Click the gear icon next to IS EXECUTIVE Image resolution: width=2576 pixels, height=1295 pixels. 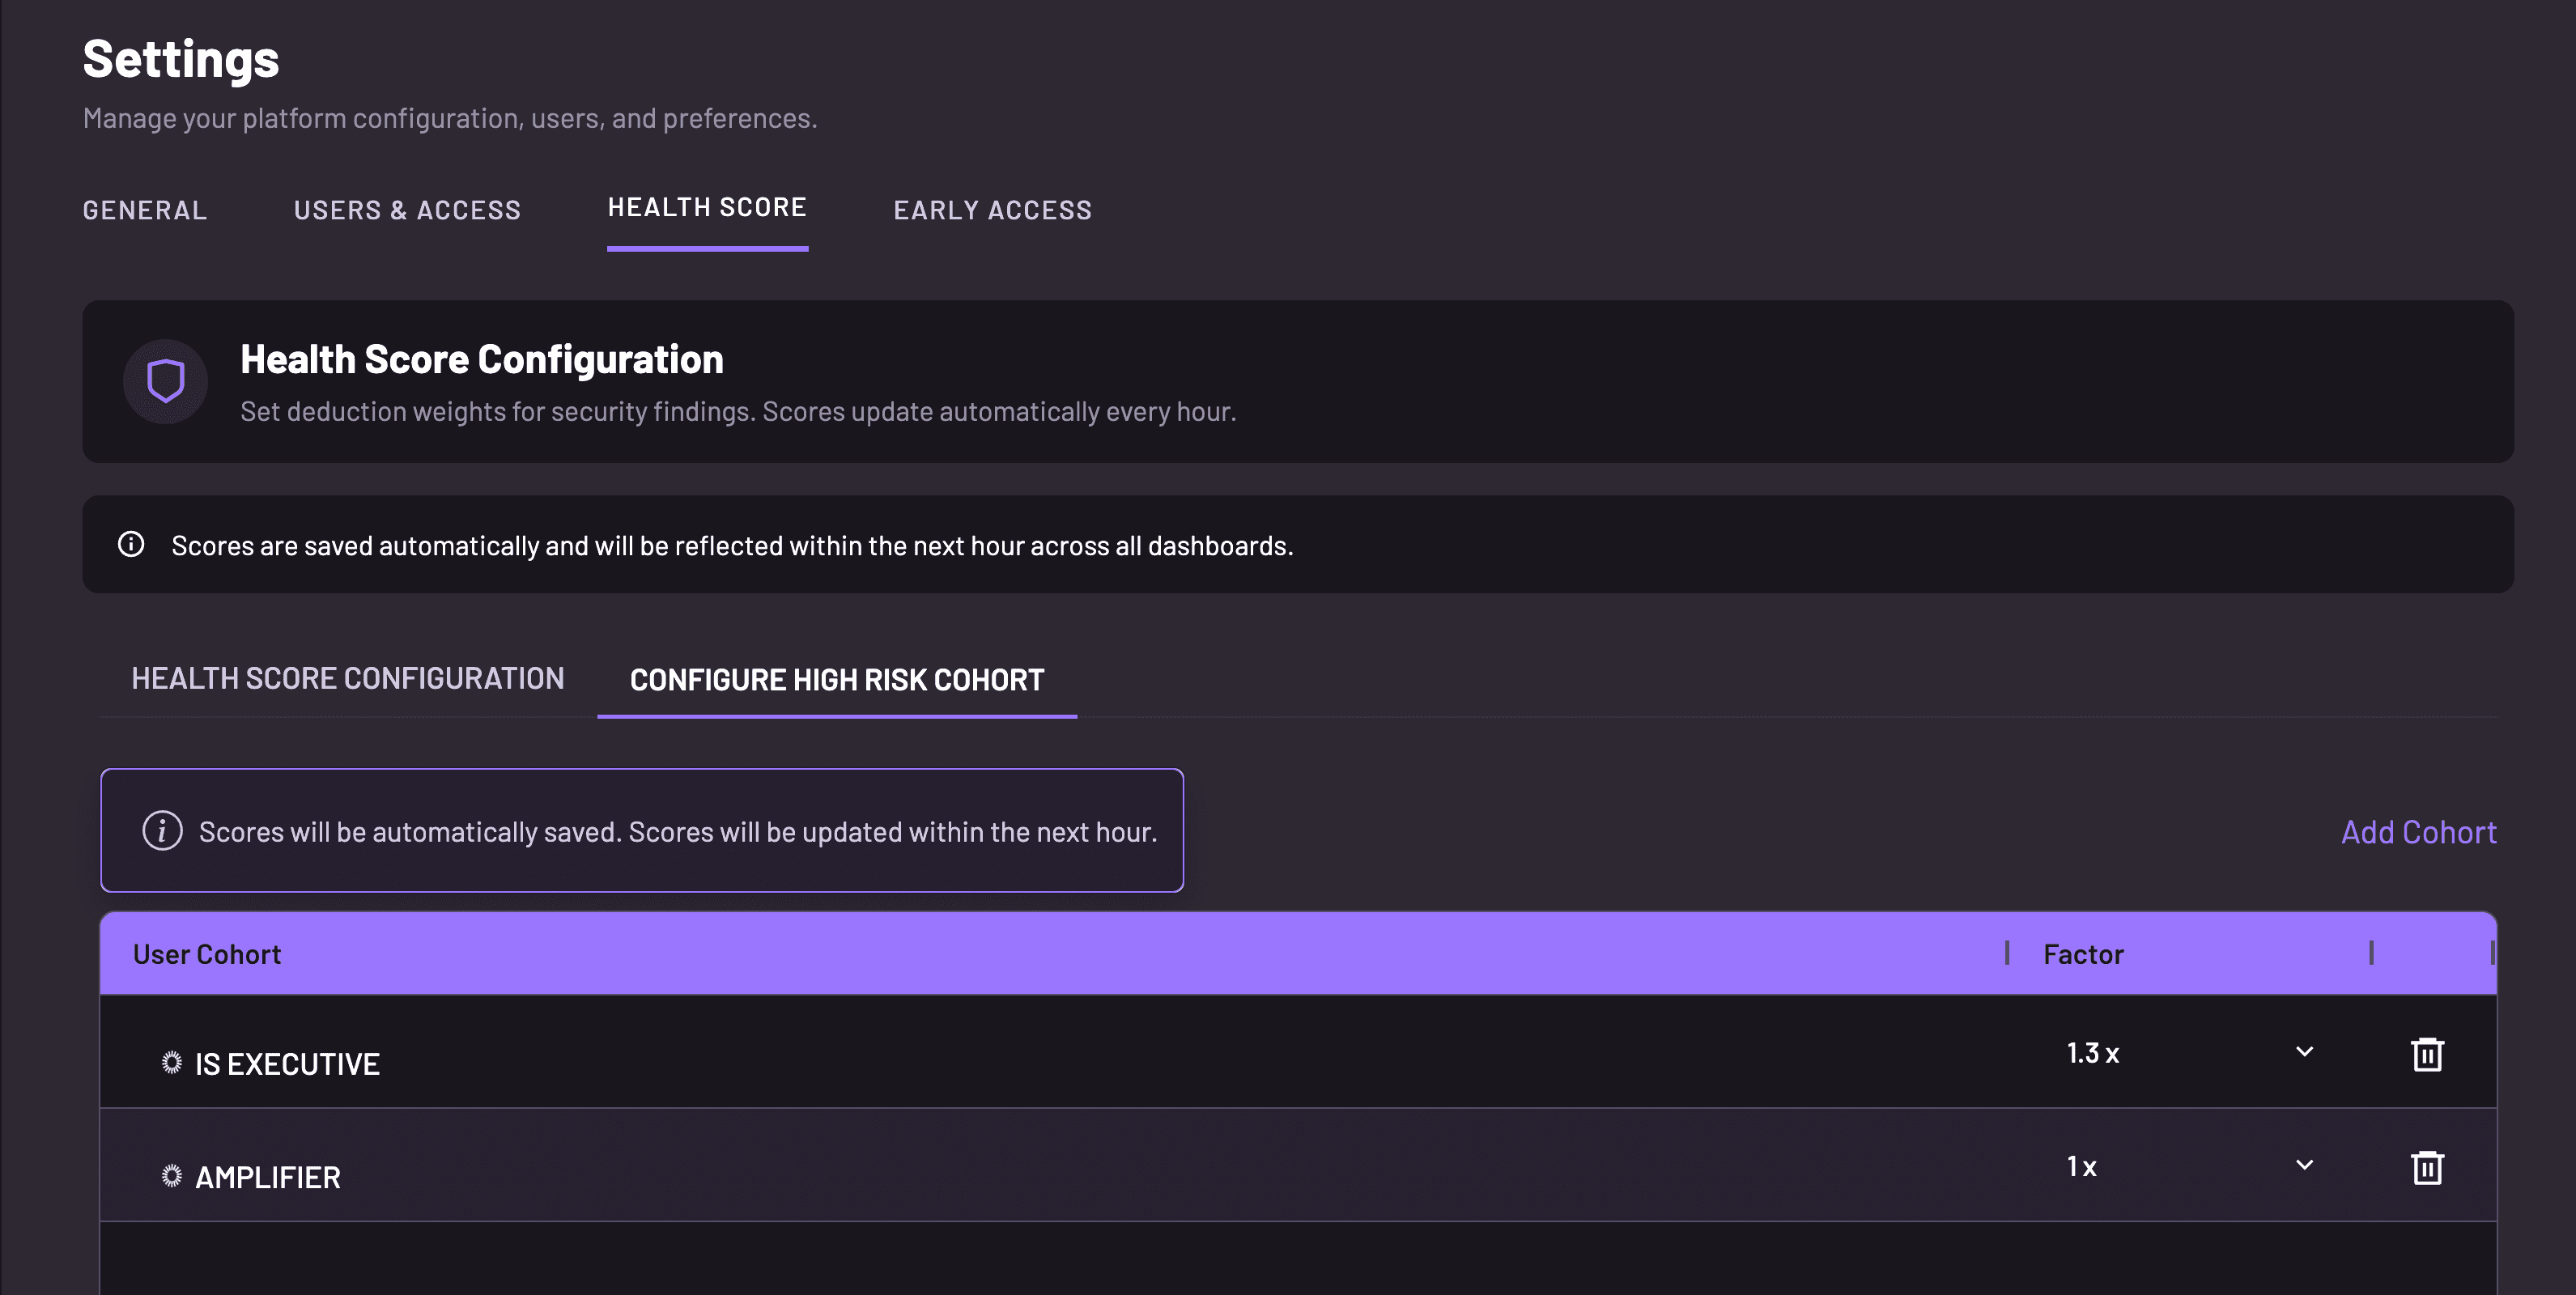(172, 1063)
